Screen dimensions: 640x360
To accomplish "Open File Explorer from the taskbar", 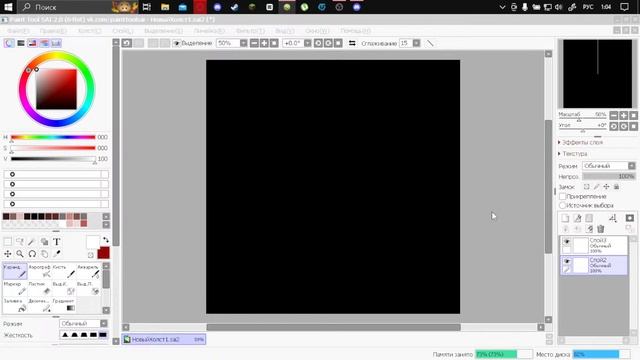I will [x=165, y=7].
